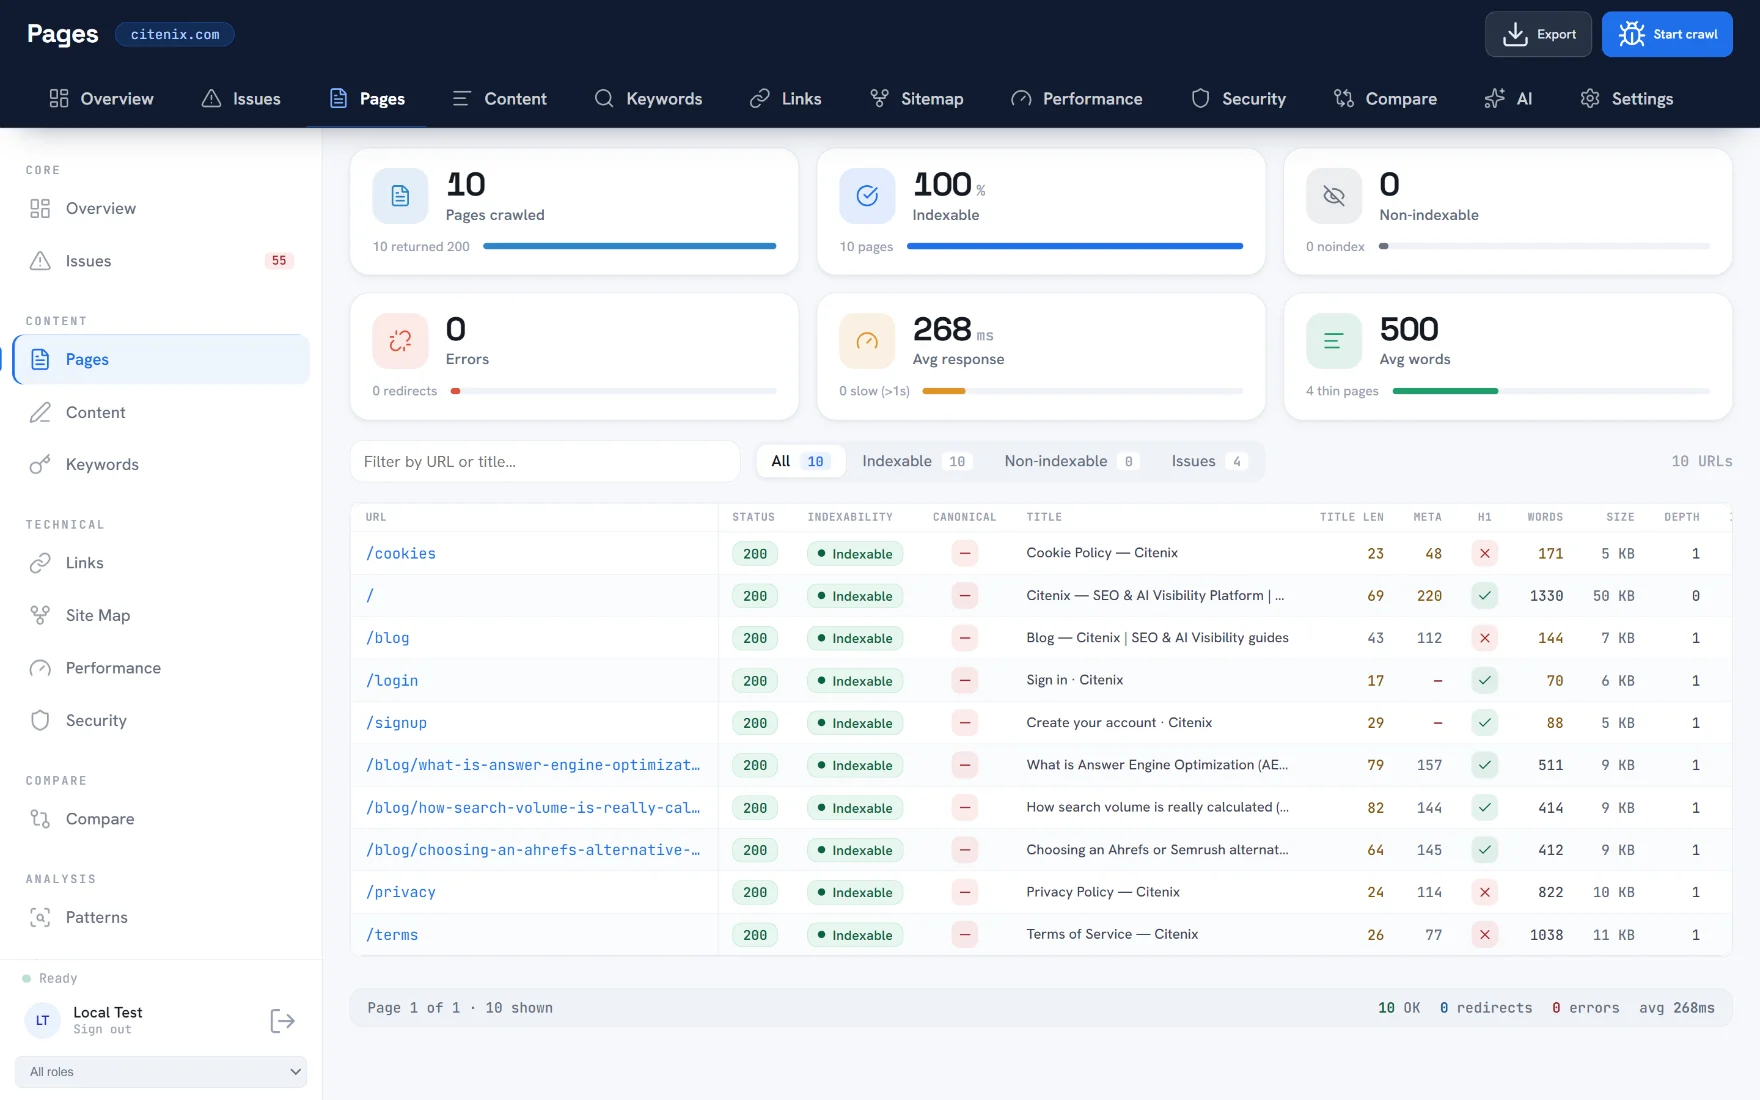Viewport: 1760px width, 1100px height.
Task: Click the citenix.com domain badge
Action: point(175,34)
